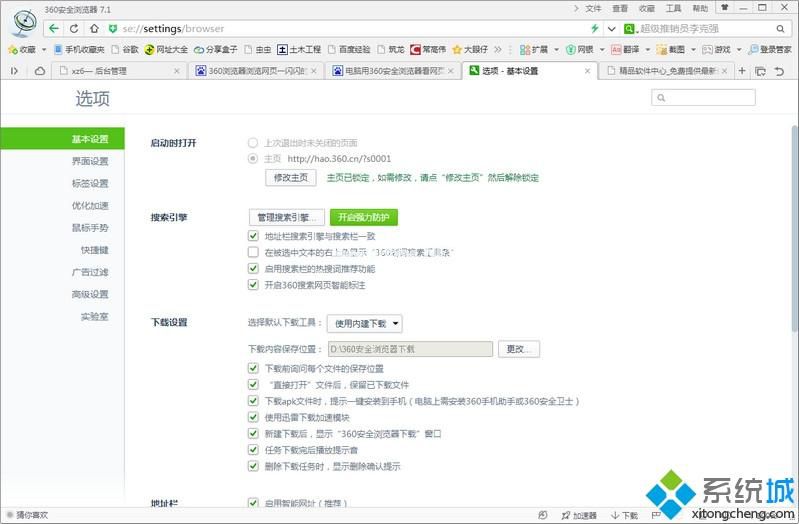Image resolution: width=799 pixels, height=524 pixels.
Task: Toggle 使用迅雷下载加速模块 checkbox
Action: (253, 417)
